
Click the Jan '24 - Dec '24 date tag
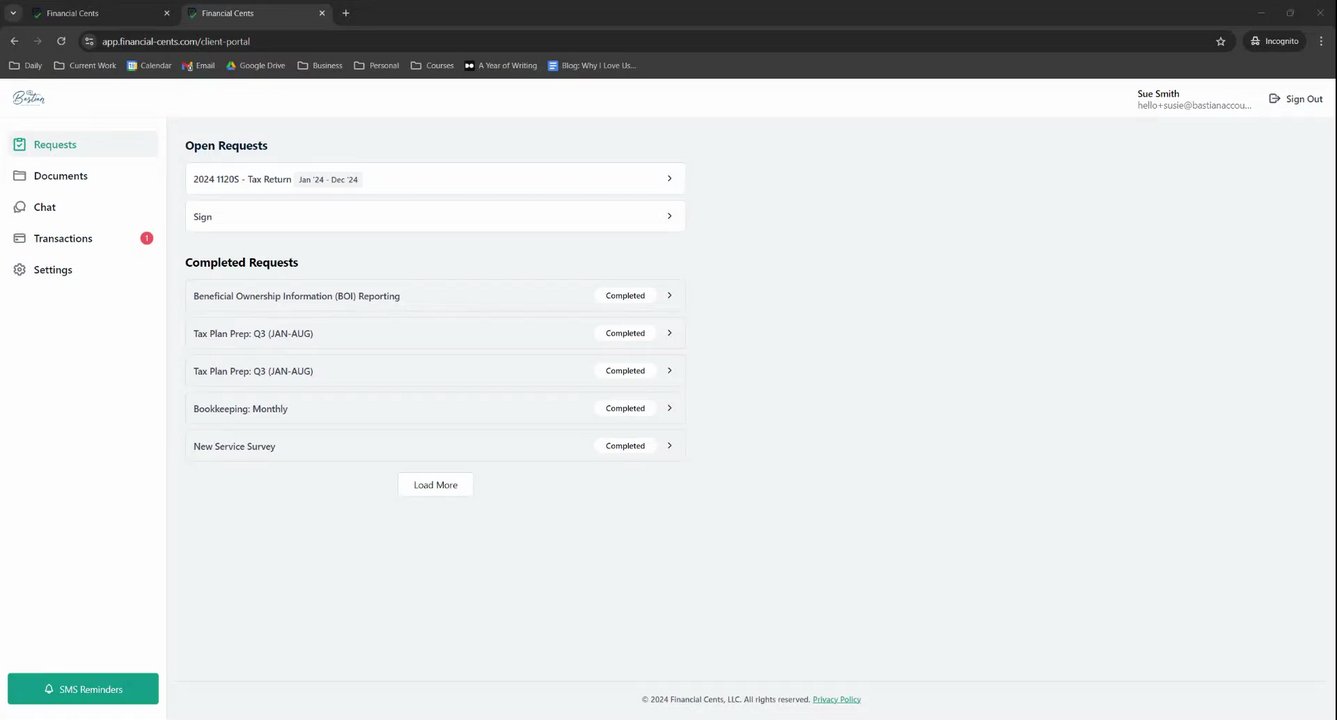coord(328,180)
